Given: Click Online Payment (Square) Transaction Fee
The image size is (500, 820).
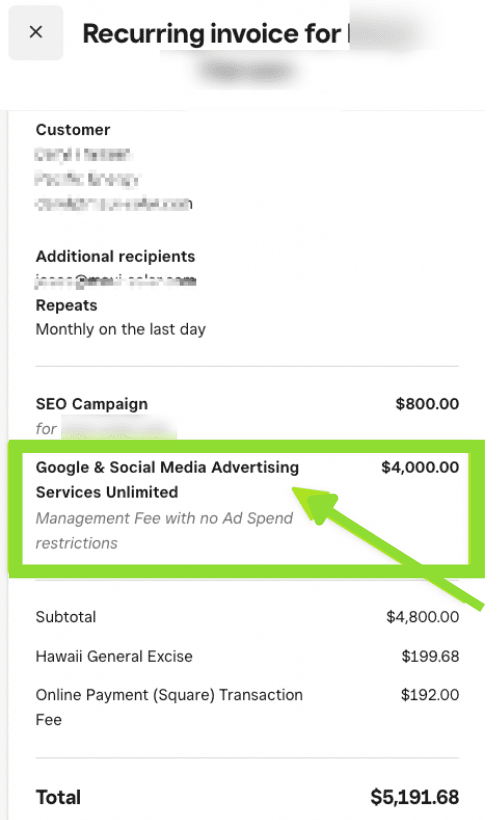Looking at the screenshot, I should [x=169, y=707].
